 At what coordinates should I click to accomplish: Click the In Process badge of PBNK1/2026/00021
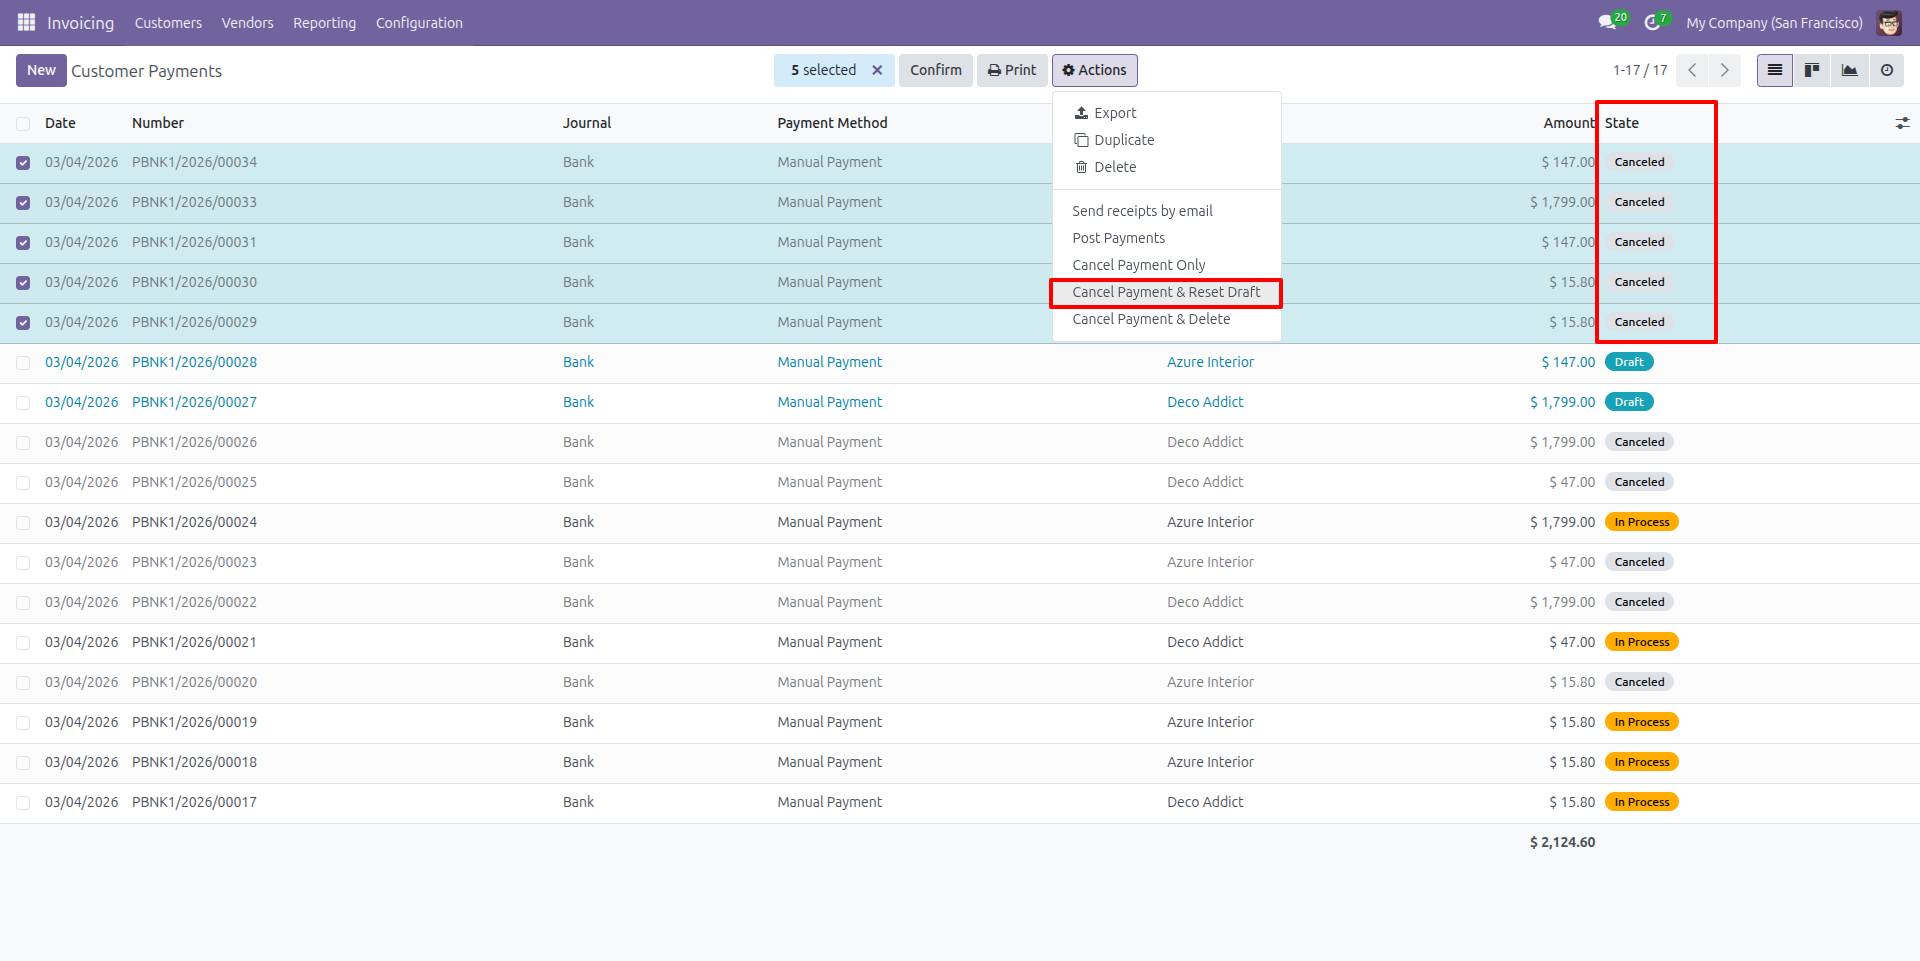1642,642
